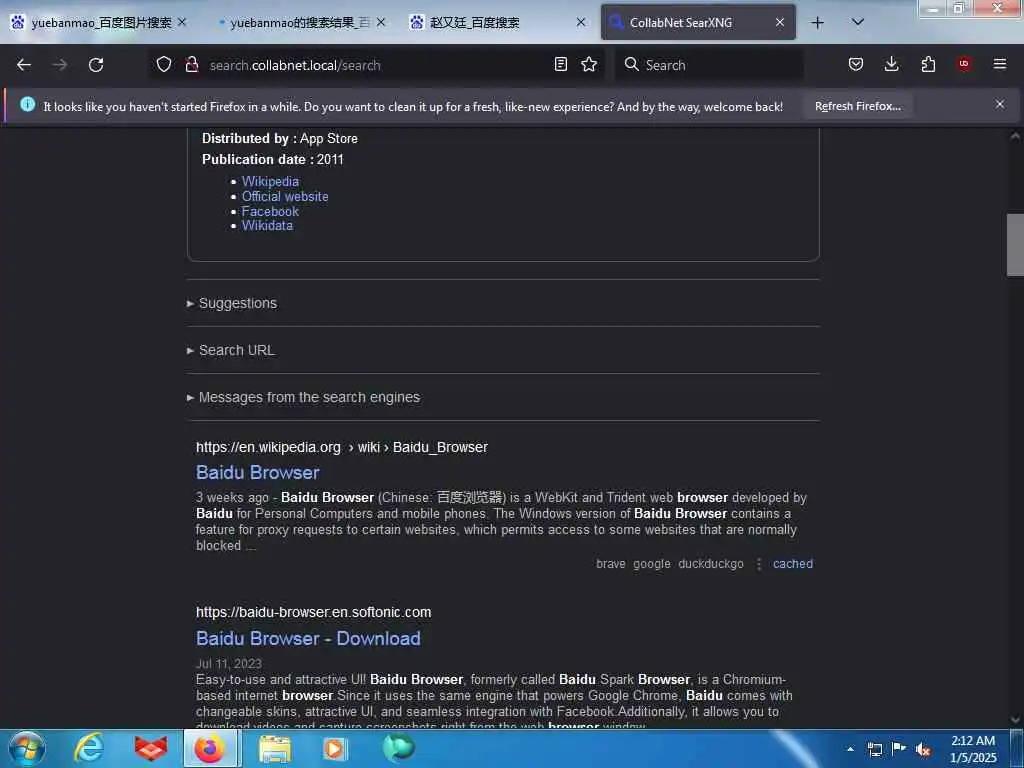Switch to yuebanmao Baidu image search tab
The width and height of the screenshot is (1024, 768).
101,22
